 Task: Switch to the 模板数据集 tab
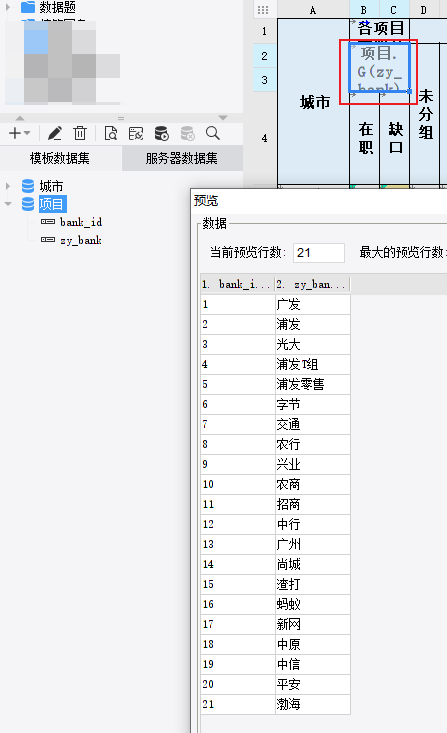pos(60,158)
